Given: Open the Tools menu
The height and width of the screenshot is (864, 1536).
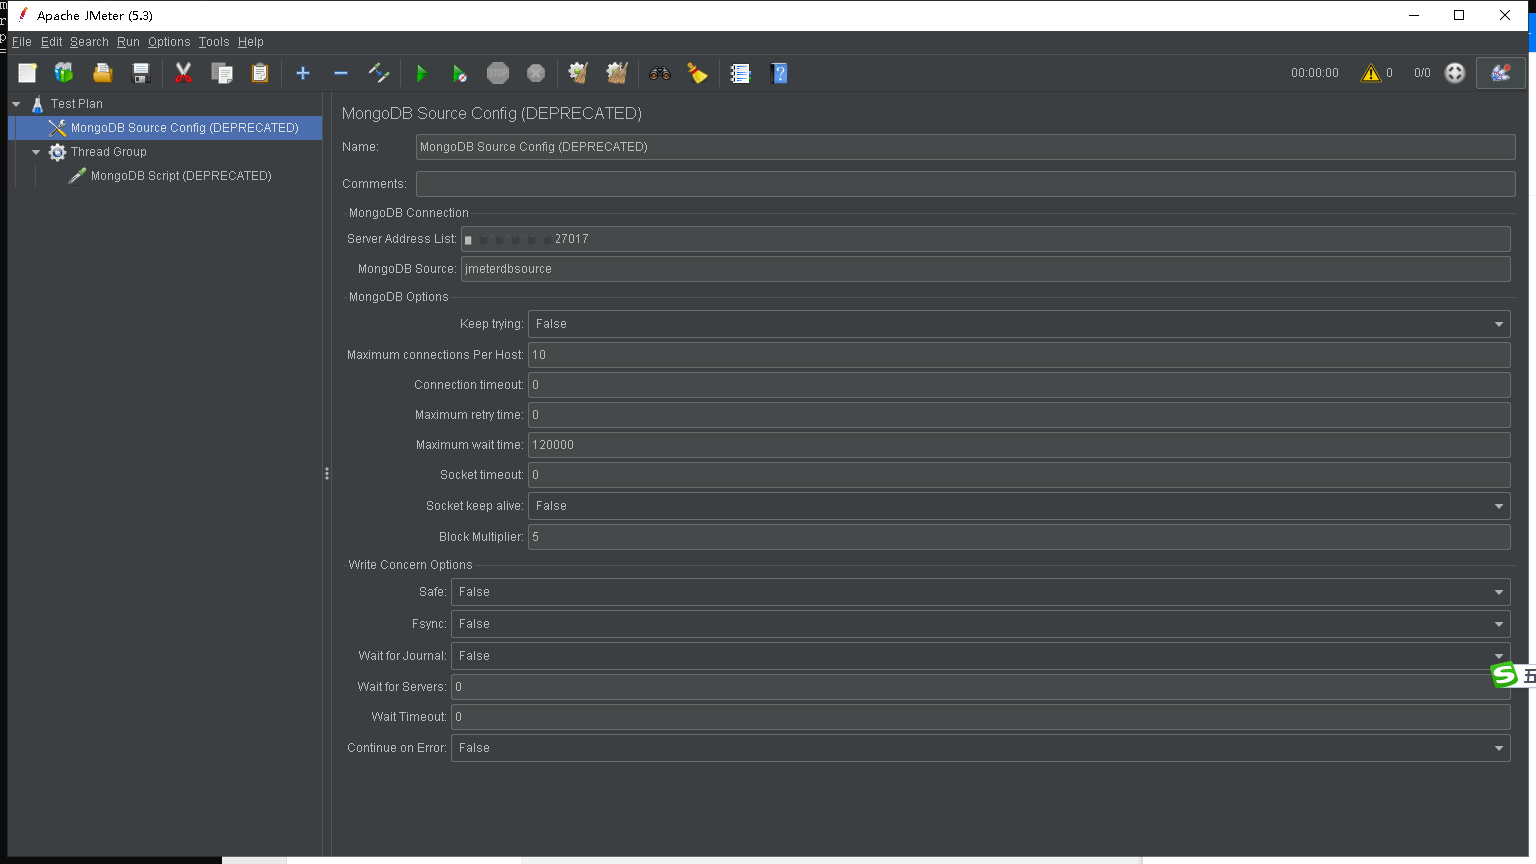Looking at the screenshot, I should point(214,42).
